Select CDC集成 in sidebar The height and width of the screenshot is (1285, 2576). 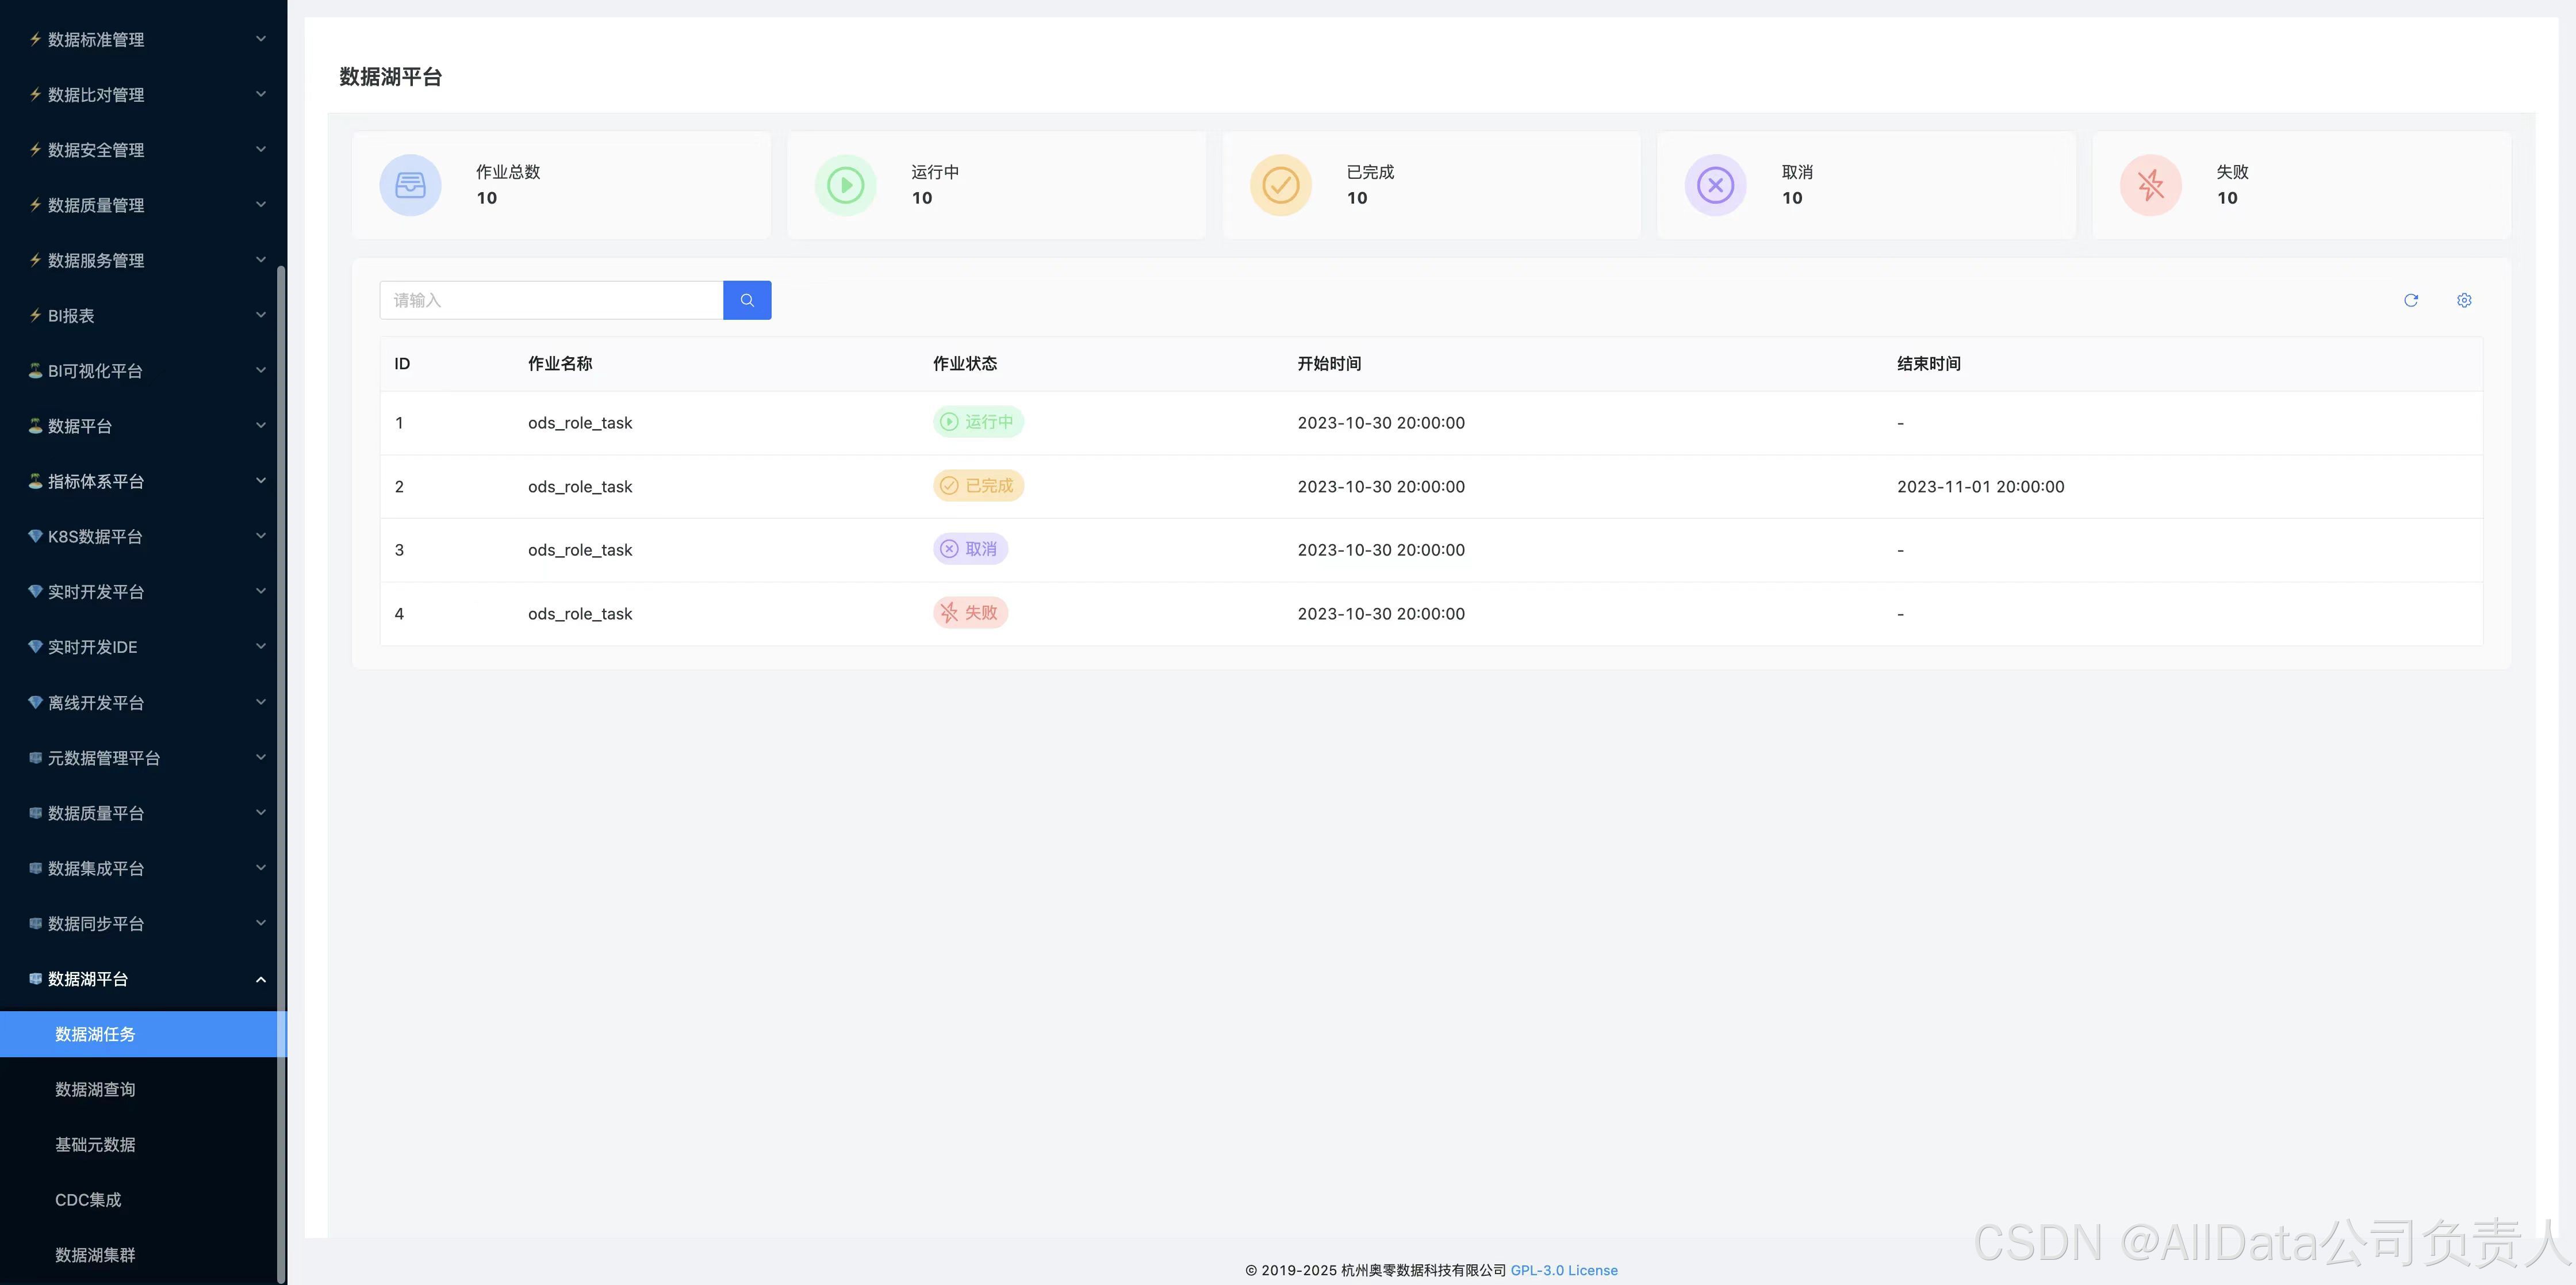pos(88,1199)
